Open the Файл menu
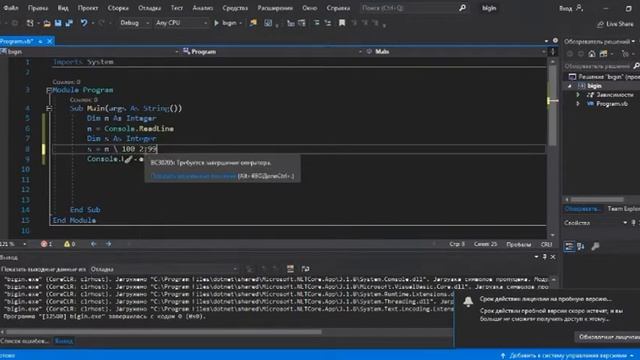The width and height of the screenshot is (640, 360). pos(11,8)
